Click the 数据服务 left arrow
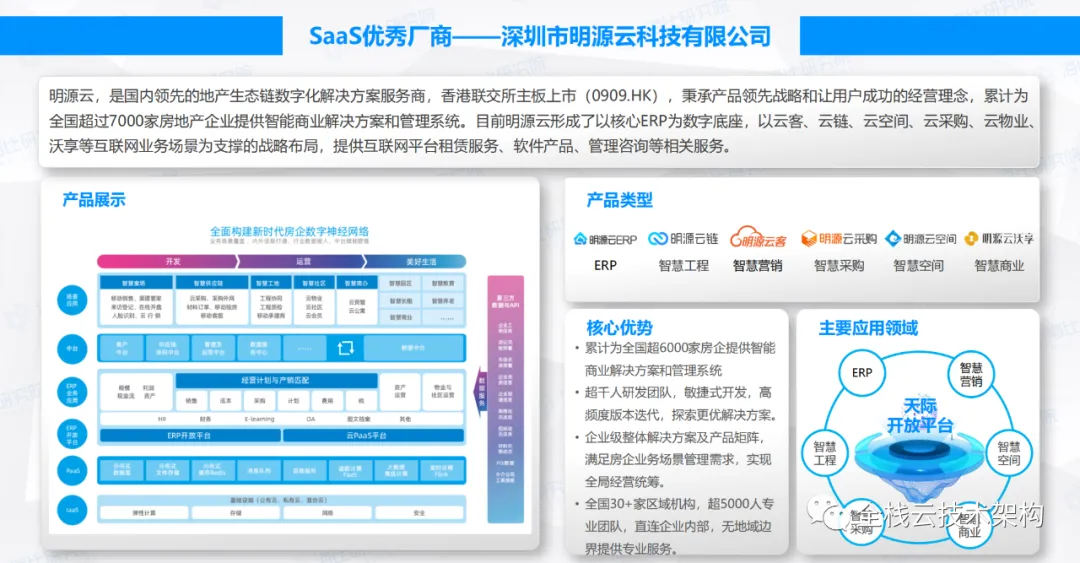1080x563 pixels. [480, 391]
